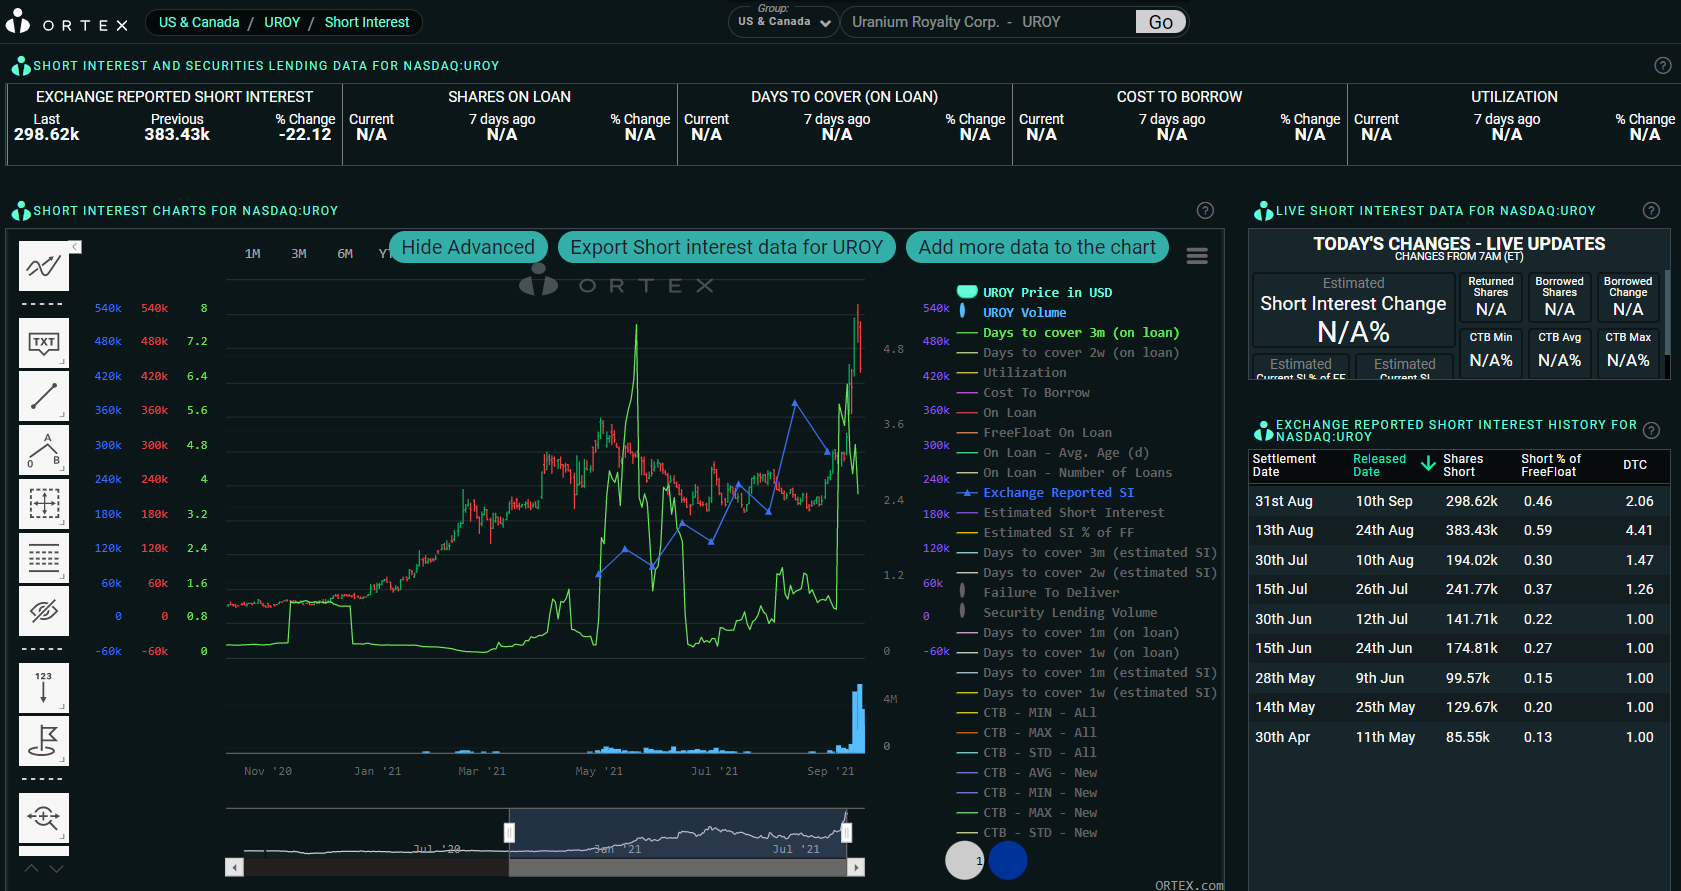1681x891 pixels.
Task: Click the ORTEX logo in the header
Action: tap(67, 22)
